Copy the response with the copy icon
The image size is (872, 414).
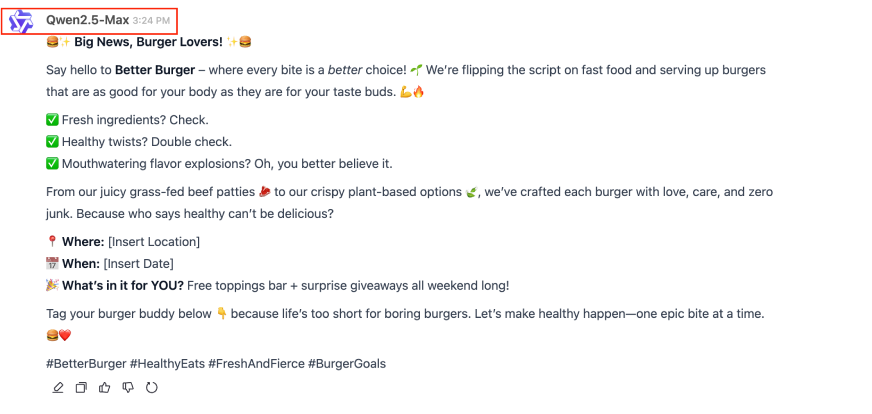82,388
